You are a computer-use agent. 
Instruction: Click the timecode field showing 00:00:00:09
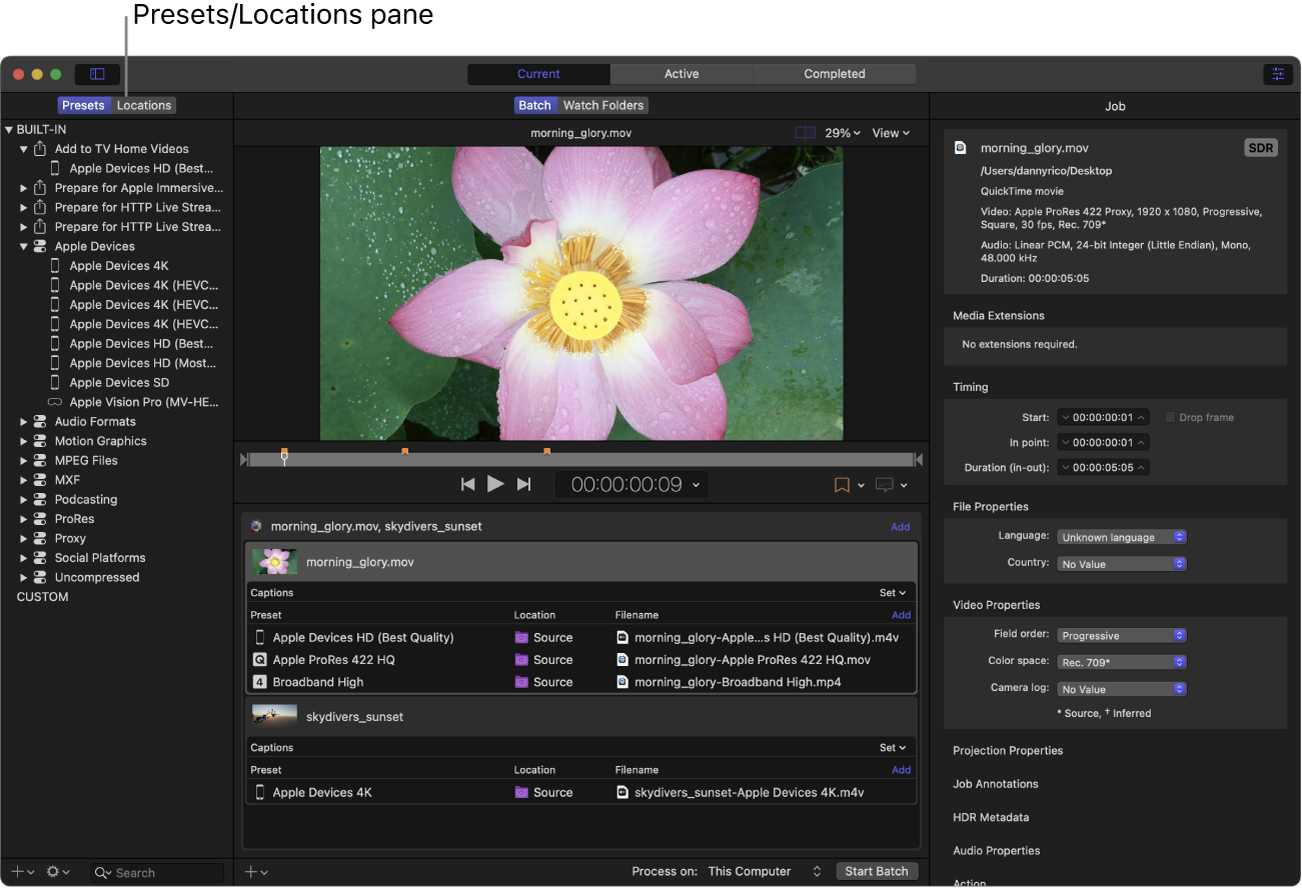click(625, 484)
